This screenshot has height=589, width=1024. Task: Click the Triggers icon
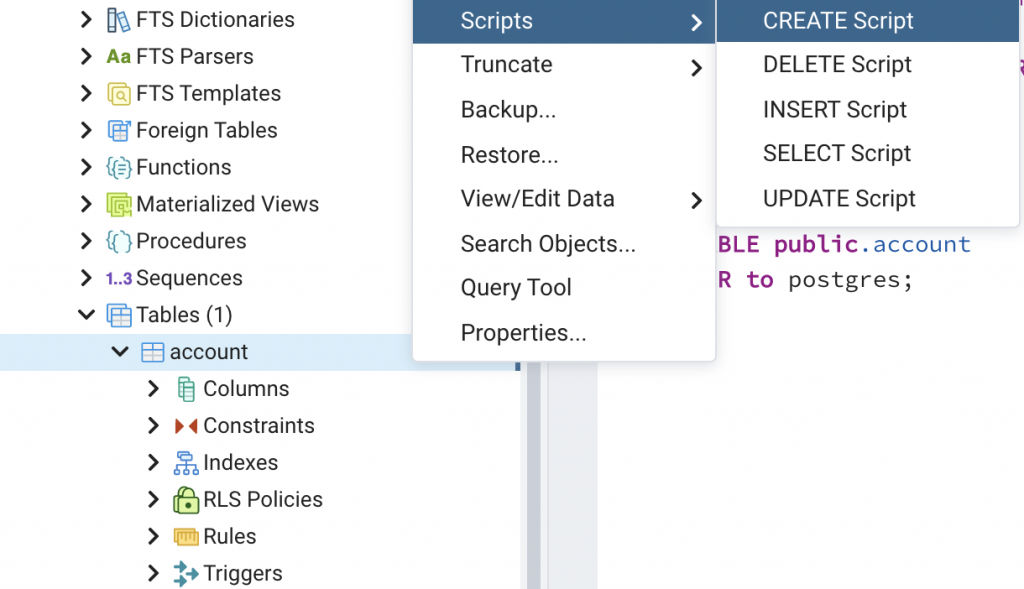[x=186, y=574]
